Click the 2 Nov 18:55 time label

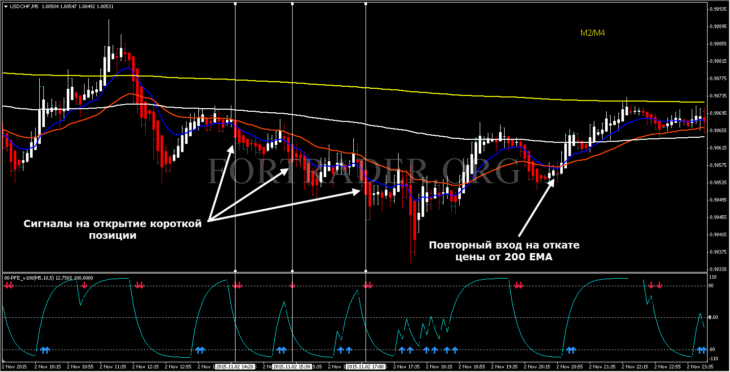(x=472, y=367)
